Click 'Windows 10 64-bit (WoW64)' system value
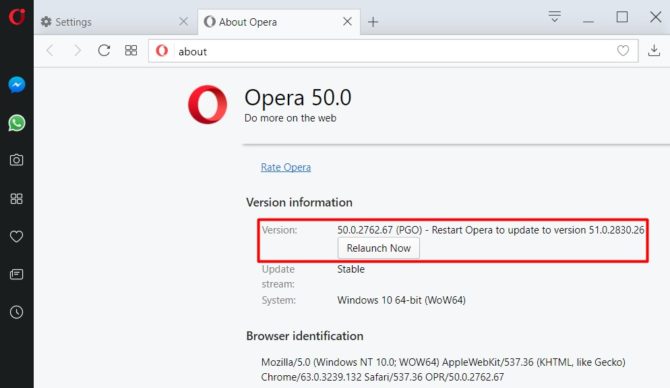The image size is (670, 388). 401,300
